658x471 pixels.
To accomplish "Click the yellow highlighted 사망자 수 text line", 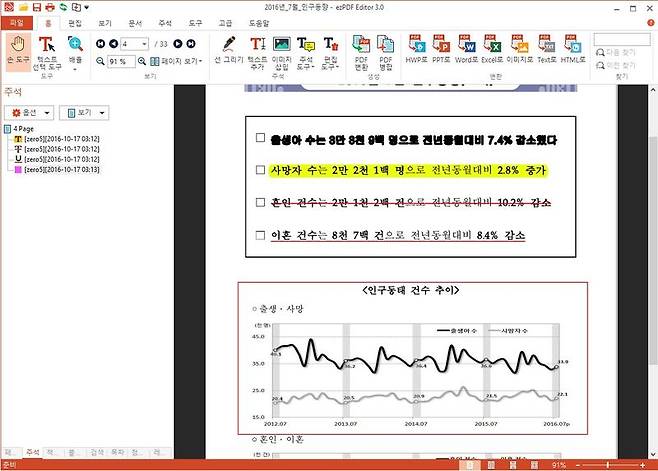I will pos(408,170).
